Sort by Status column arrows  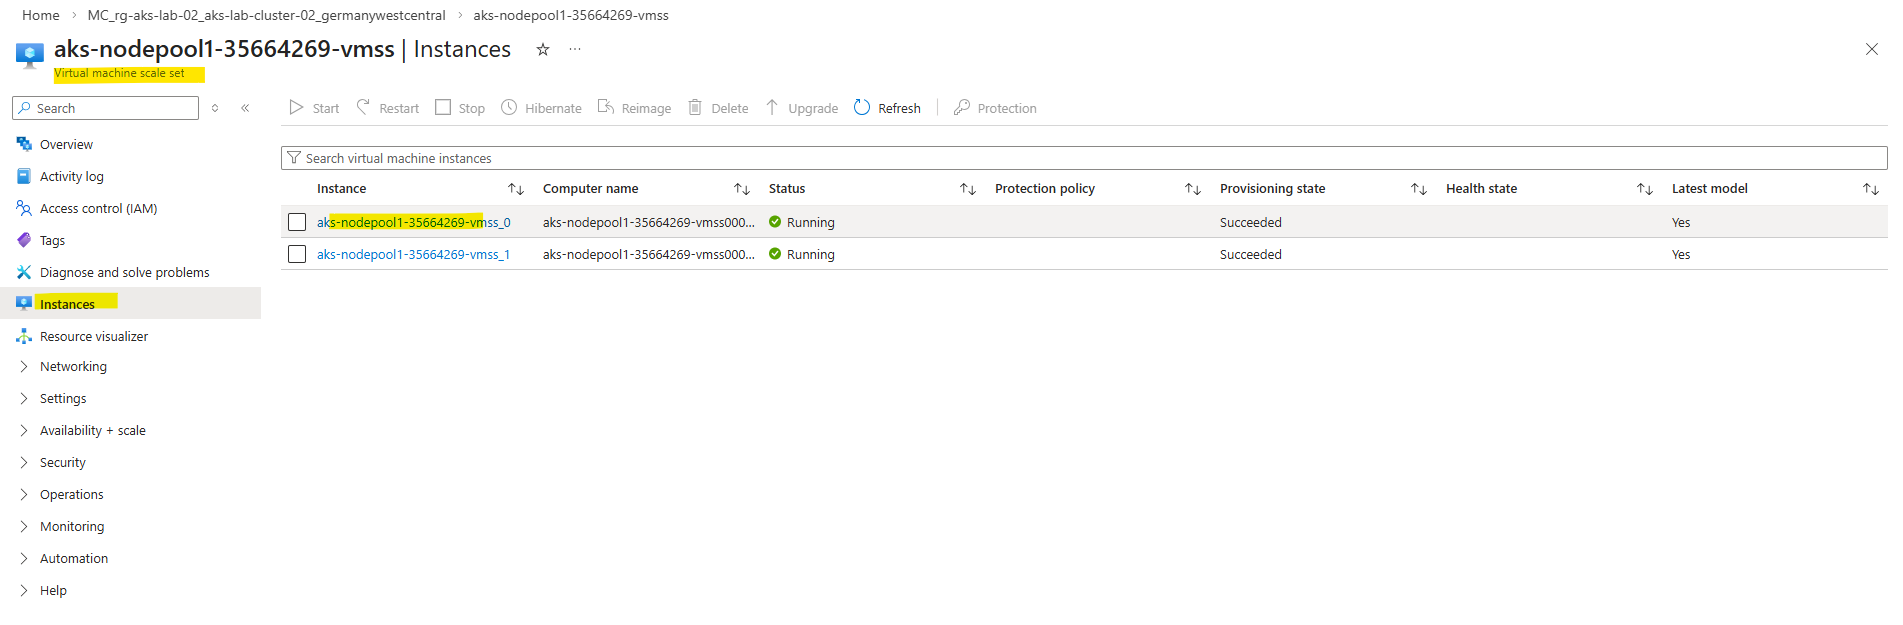tap(968, 189)
